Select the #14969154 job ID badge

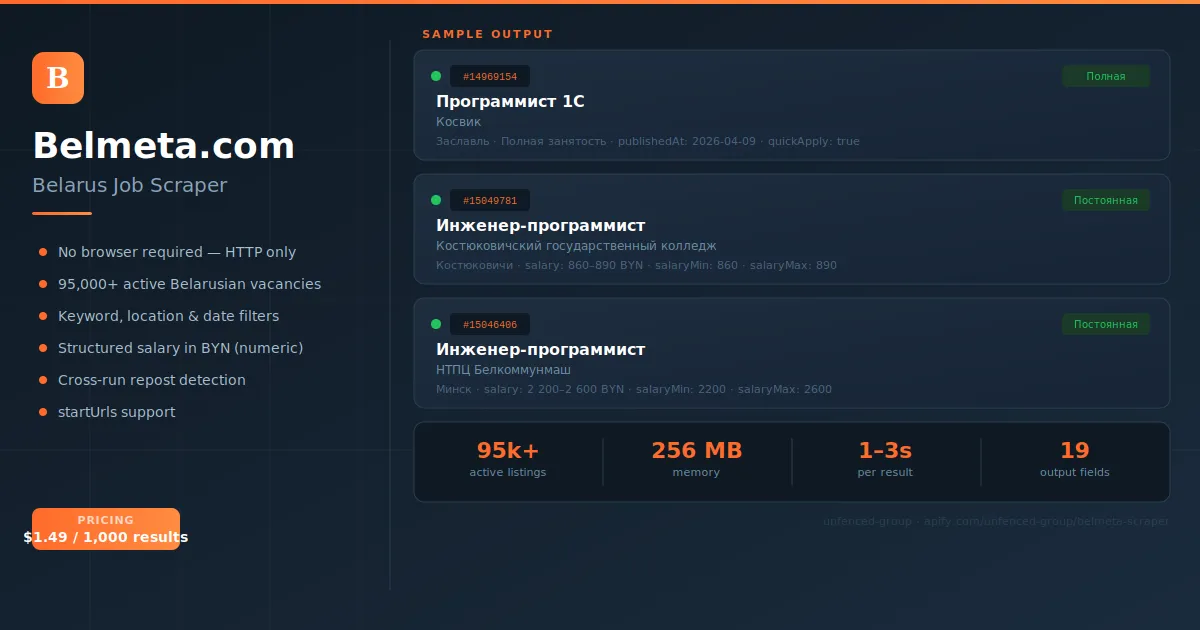click(x=490, y=77)
